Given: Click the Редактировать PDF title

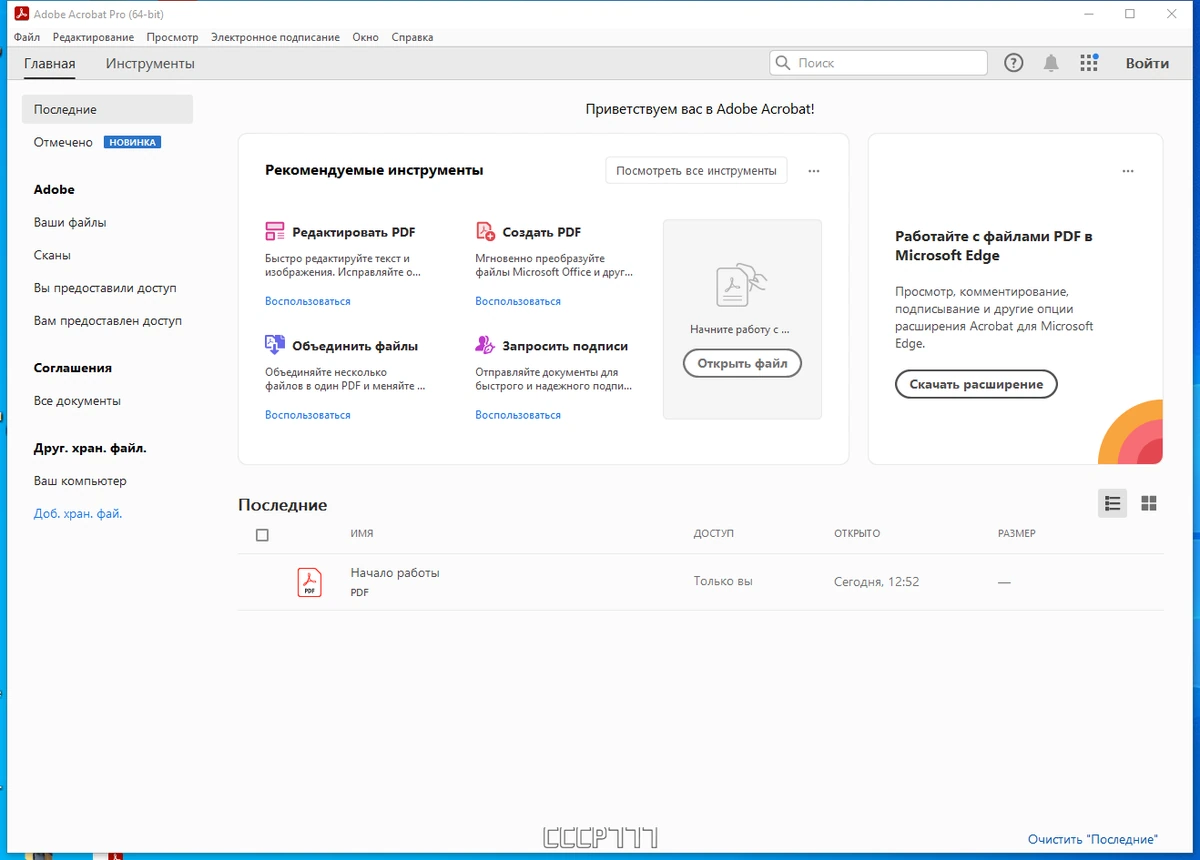Looking at the screenshot, I should point(354,232).
